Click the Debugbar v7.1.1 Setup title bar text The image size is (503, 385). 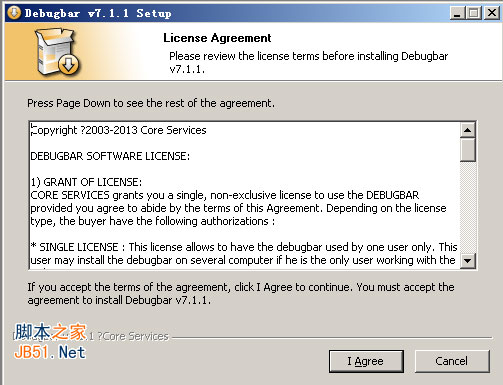(x=98, y=13)
